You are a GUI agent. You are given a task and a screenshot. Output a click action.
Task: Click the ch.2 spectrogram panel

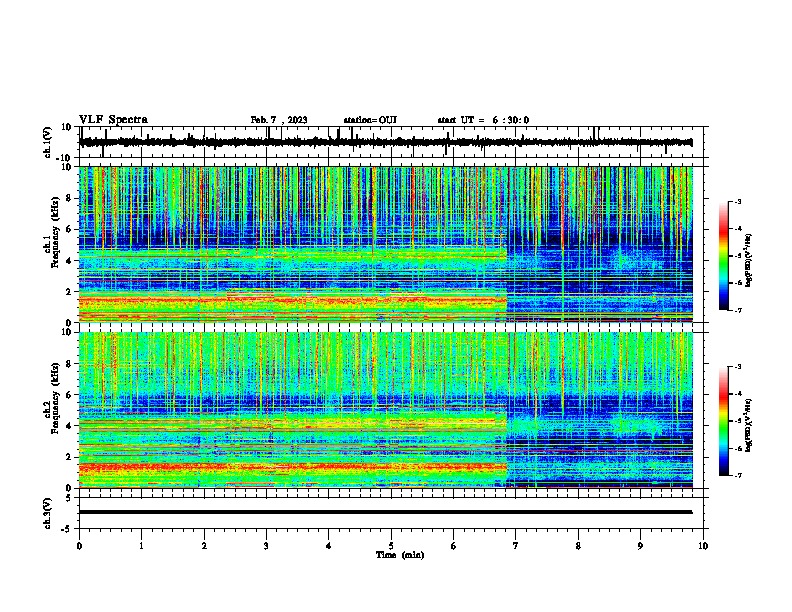[x=386, y=410]
